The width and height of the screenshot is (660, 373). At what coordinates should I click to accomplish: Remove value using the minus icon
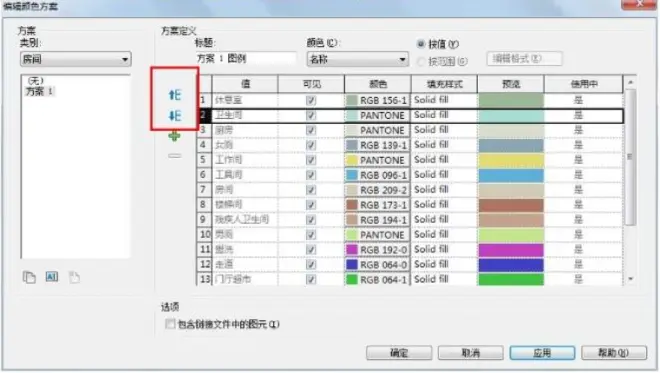[x=175, y=156]
